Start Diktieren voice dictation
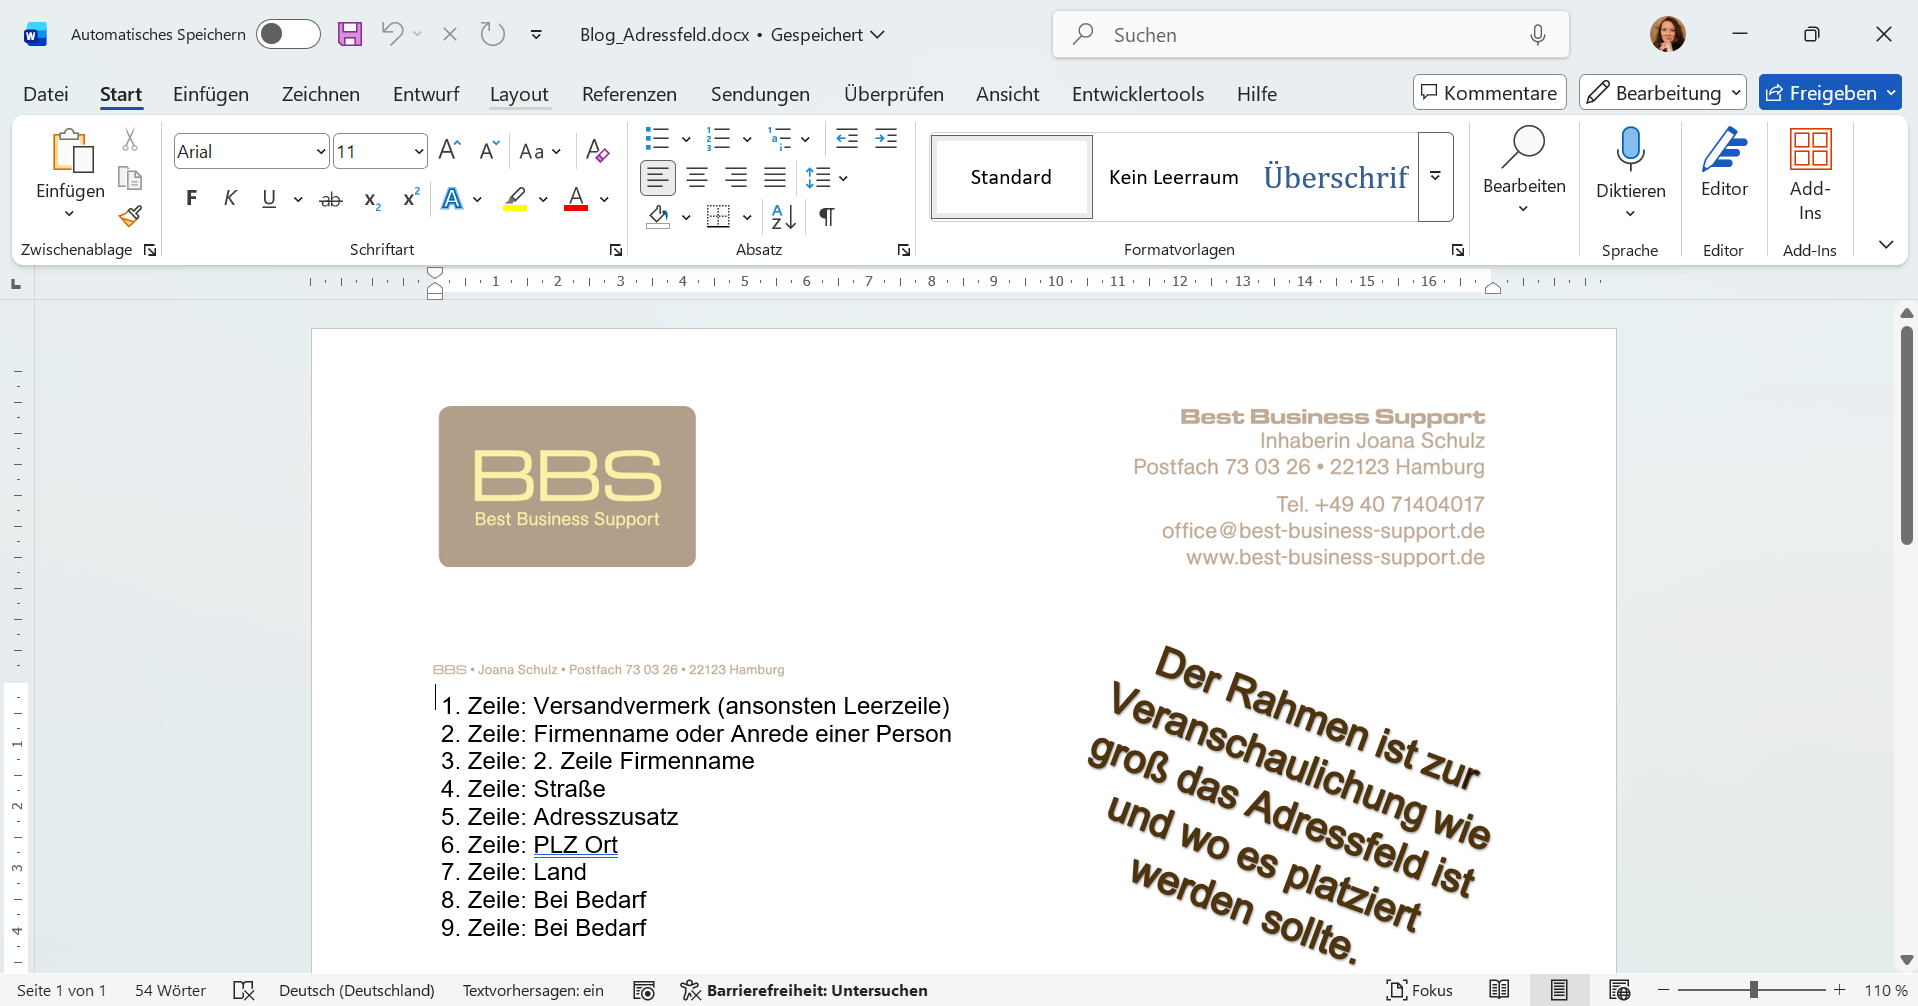Screen dimensions: 1918x1006 [1630, 165]
